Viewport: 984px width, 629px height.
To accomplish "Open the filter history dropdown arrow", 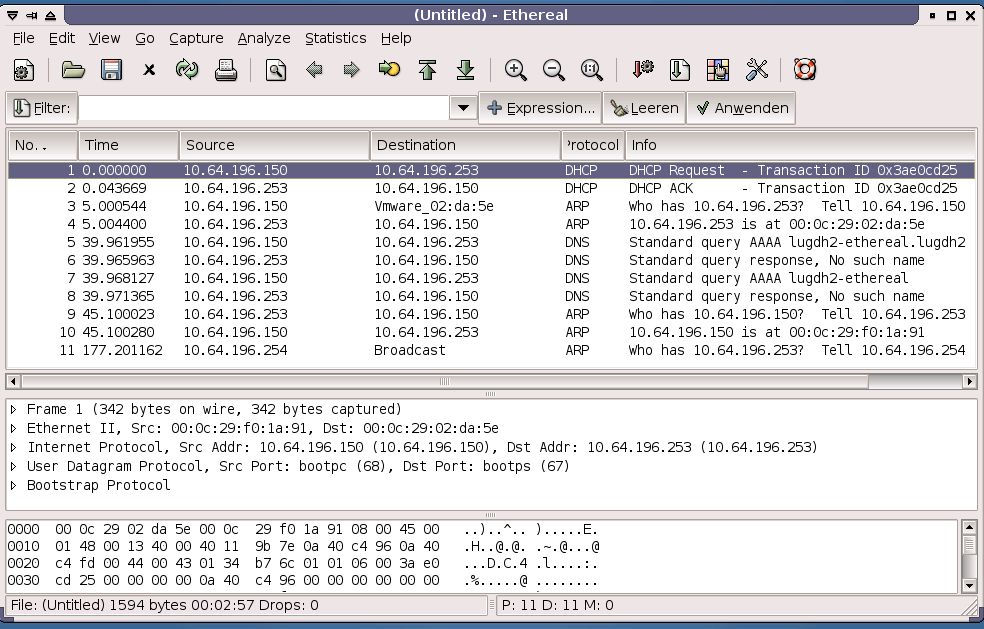I will click(463, 108).
